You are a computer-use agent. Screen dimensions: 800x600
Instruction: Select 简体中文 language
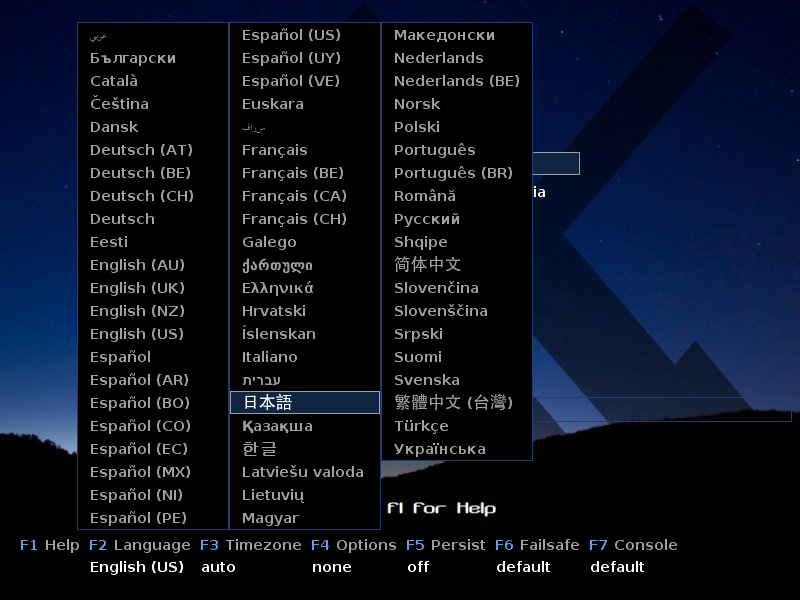(428, 264)
